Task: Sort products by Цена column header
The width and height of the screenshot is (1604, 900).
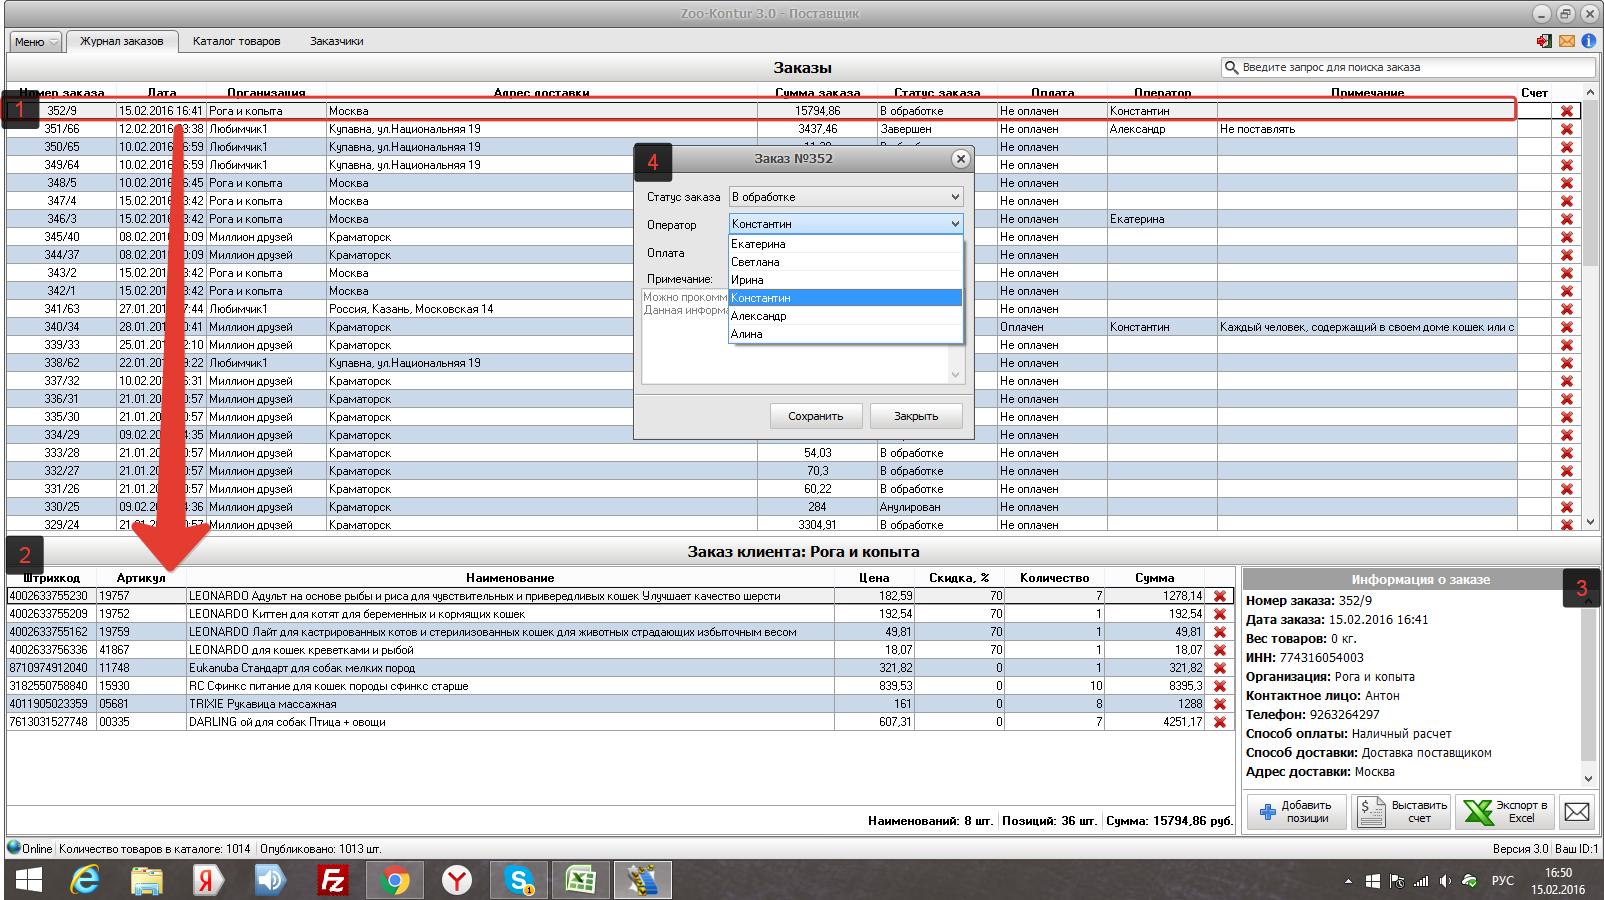Action: 874,578
